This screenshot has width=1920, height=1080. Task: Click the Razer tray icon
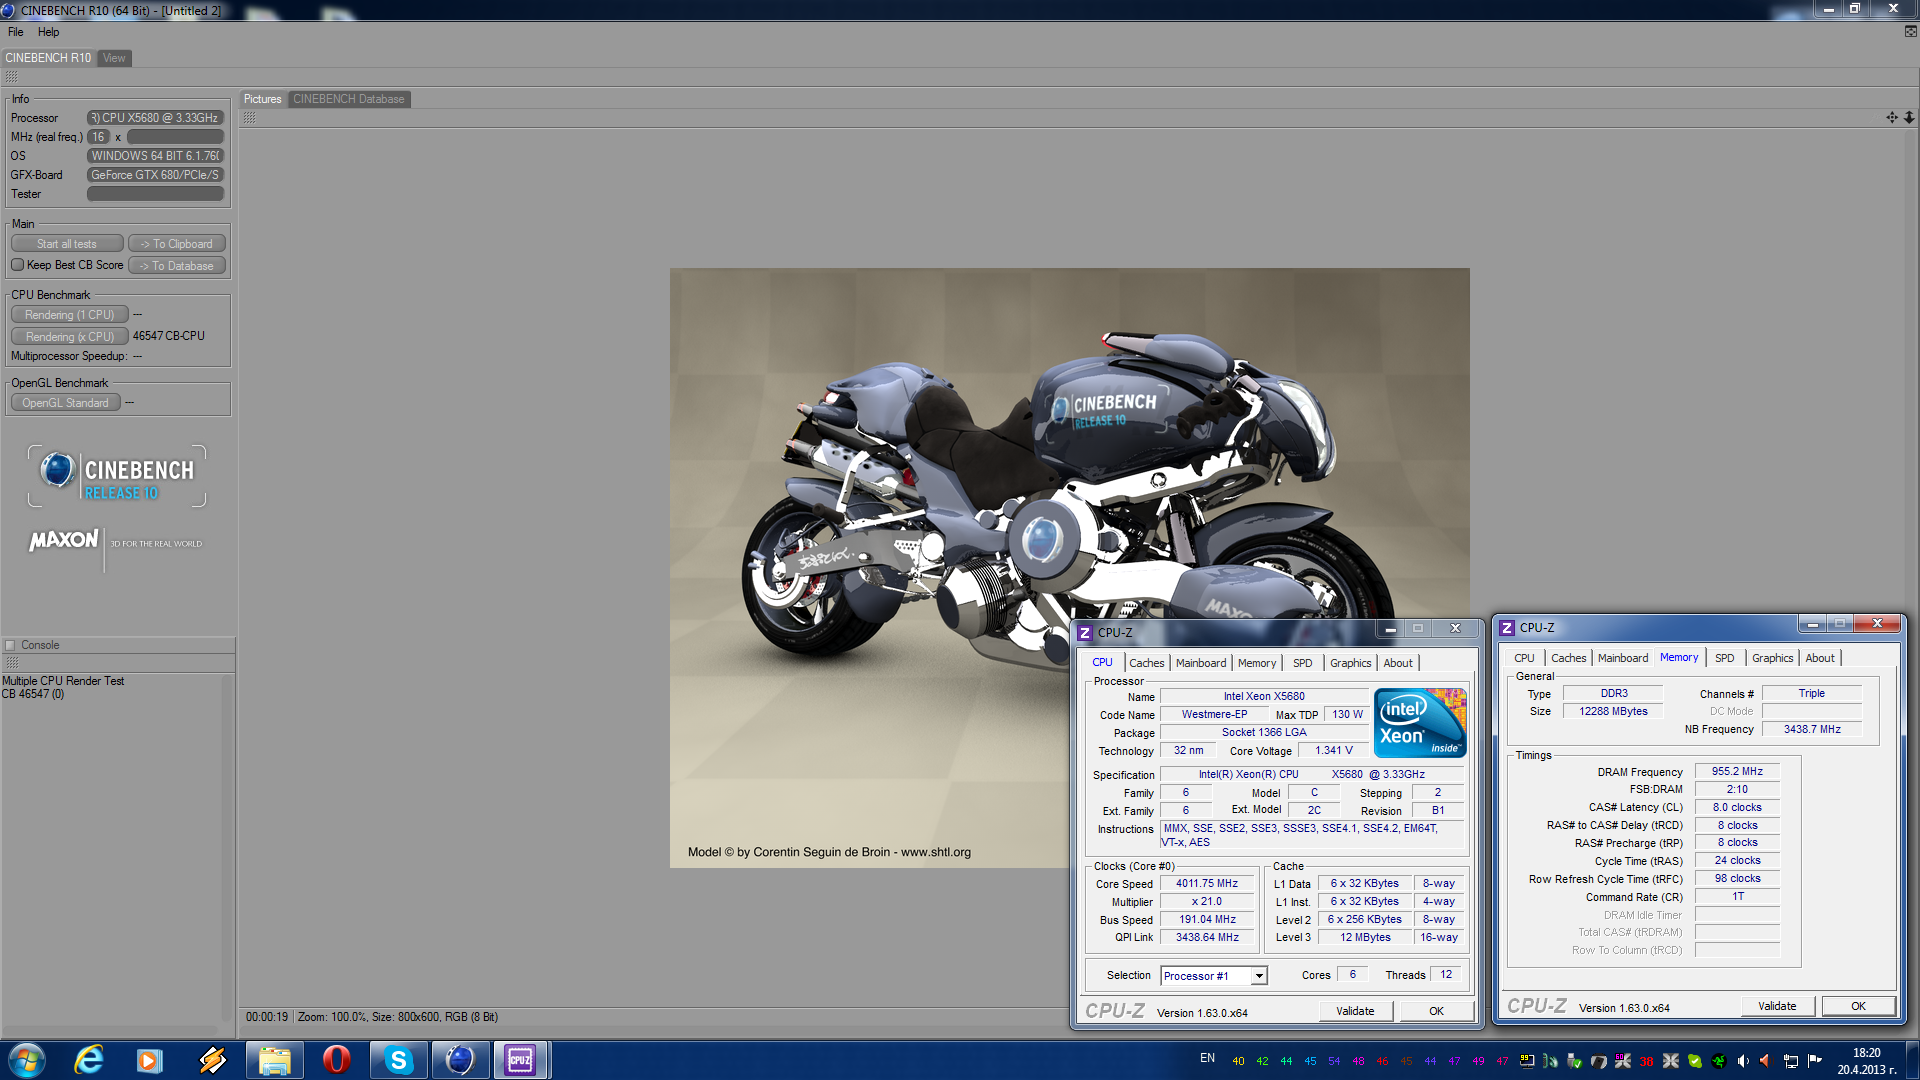[x=1718, y=1061]
